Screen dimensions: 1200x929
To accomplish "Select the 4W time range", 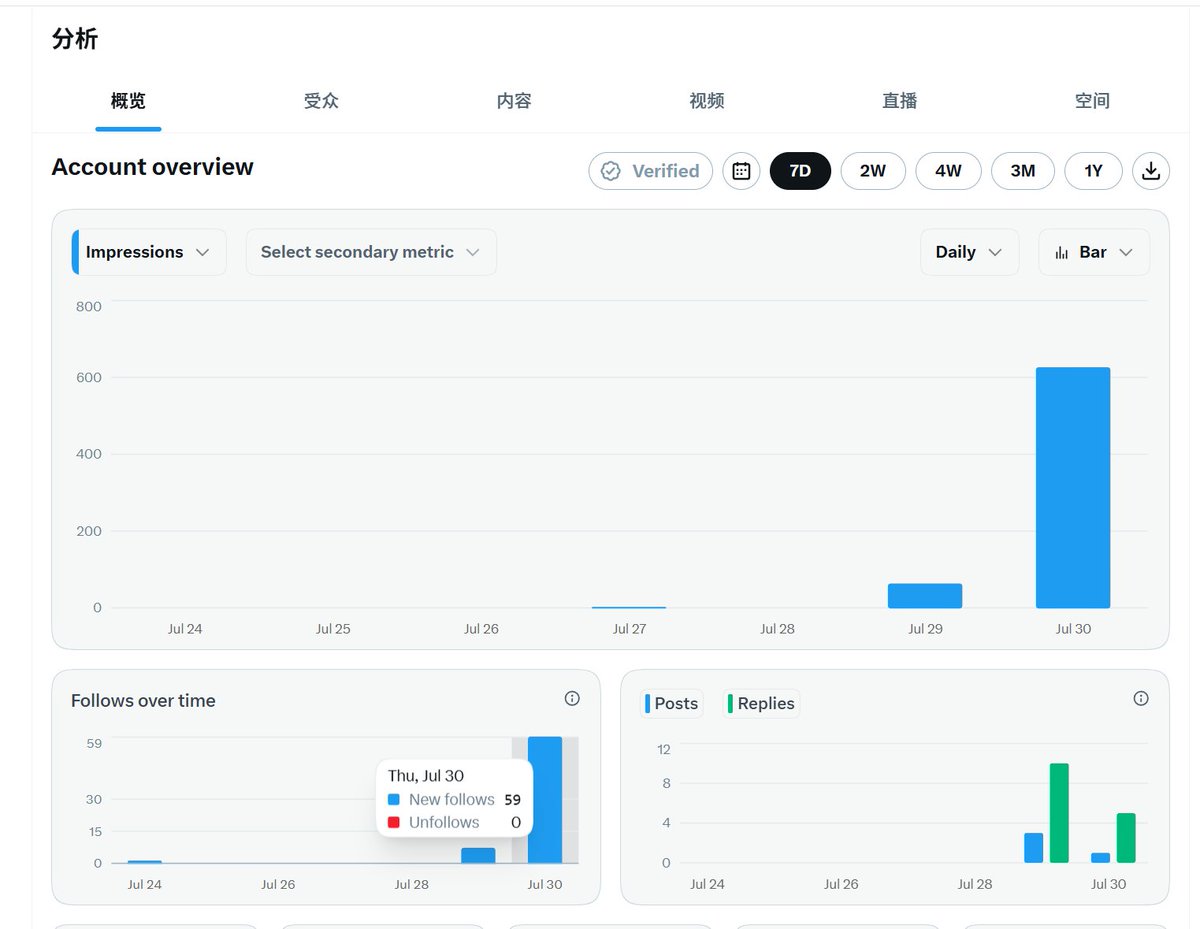I will [948, 171].
